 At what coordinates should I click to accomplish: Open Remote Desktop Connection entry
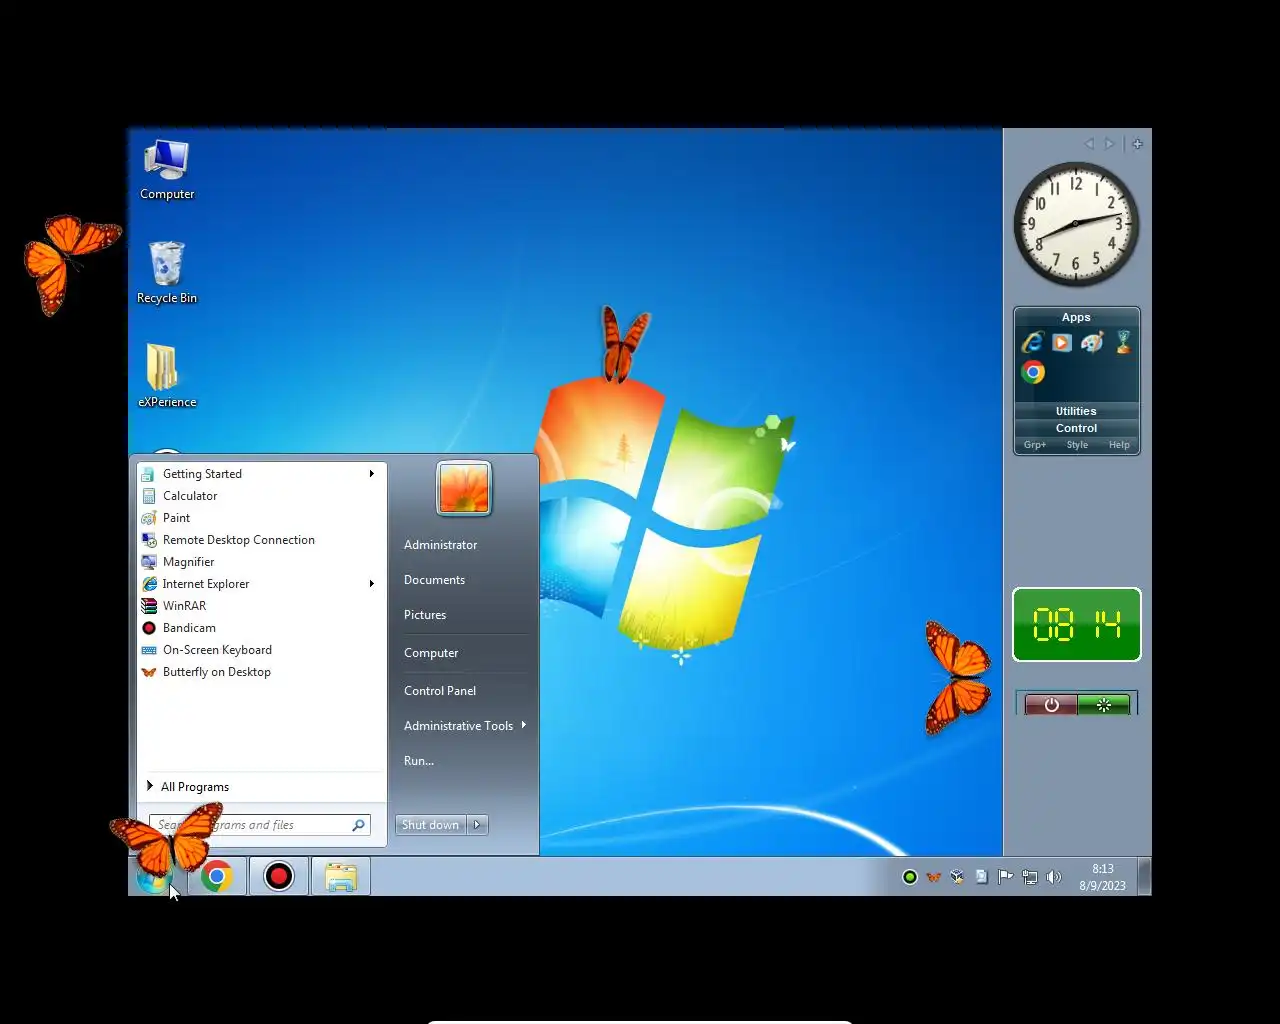click(x=262, y=540)
